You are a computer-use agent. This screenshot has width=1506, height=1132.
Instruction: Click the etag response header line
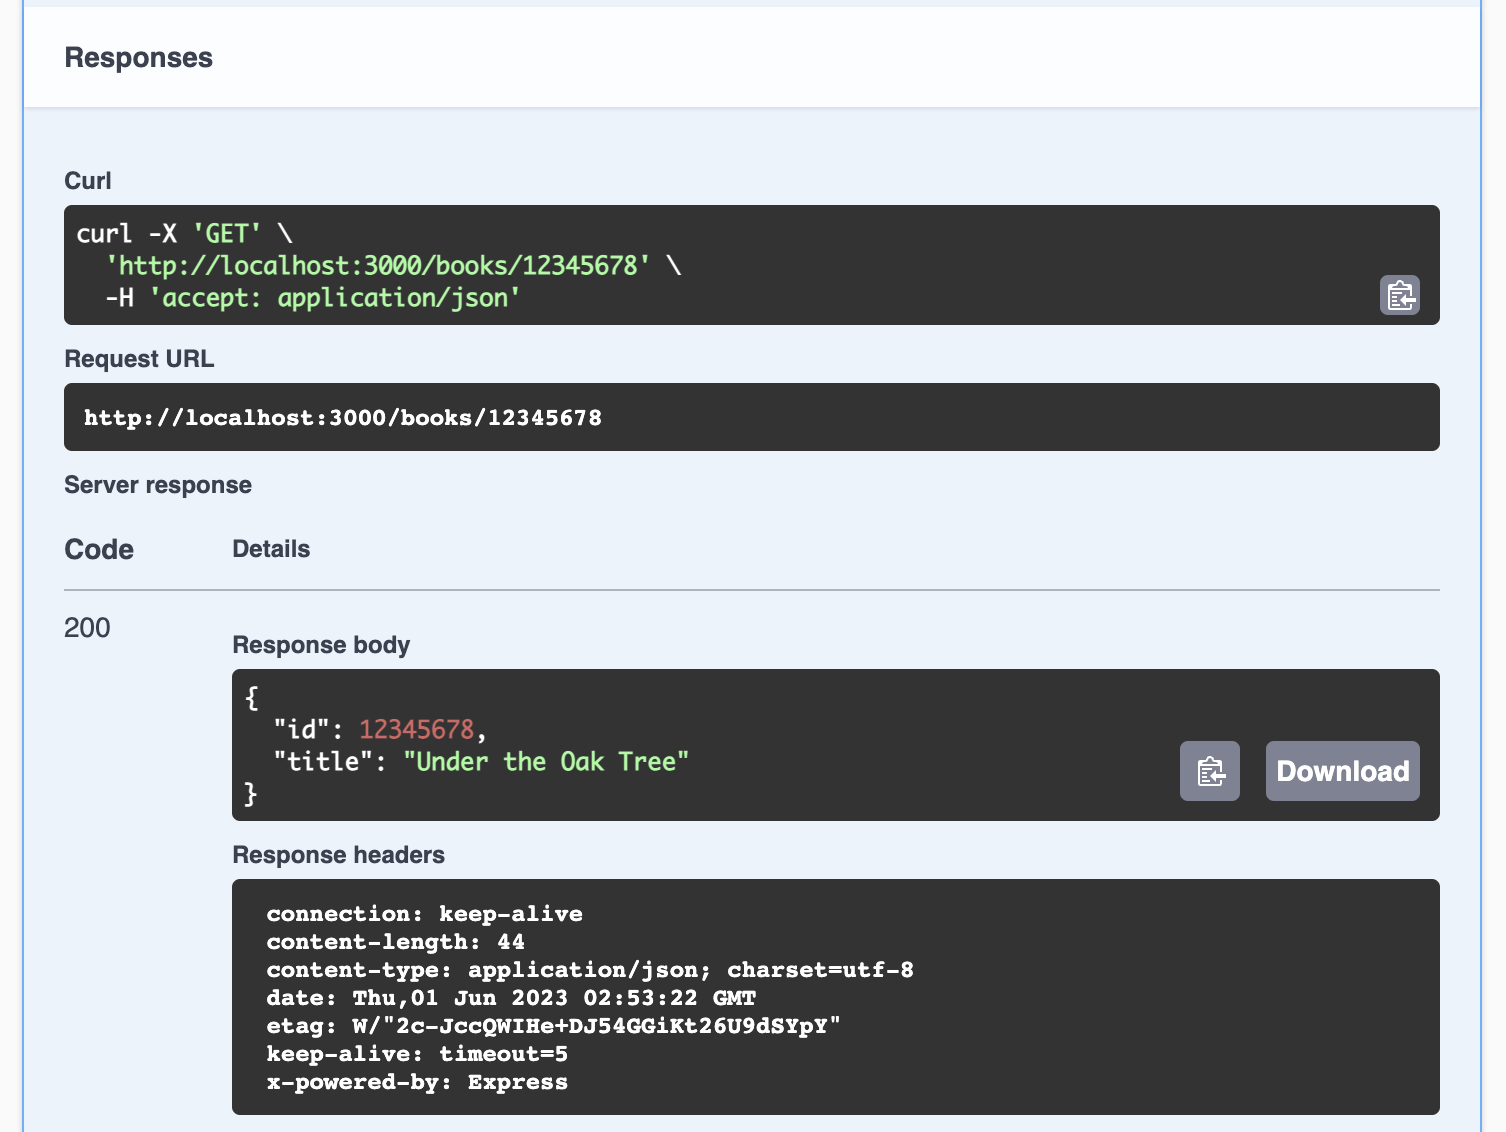[553, 1026]
